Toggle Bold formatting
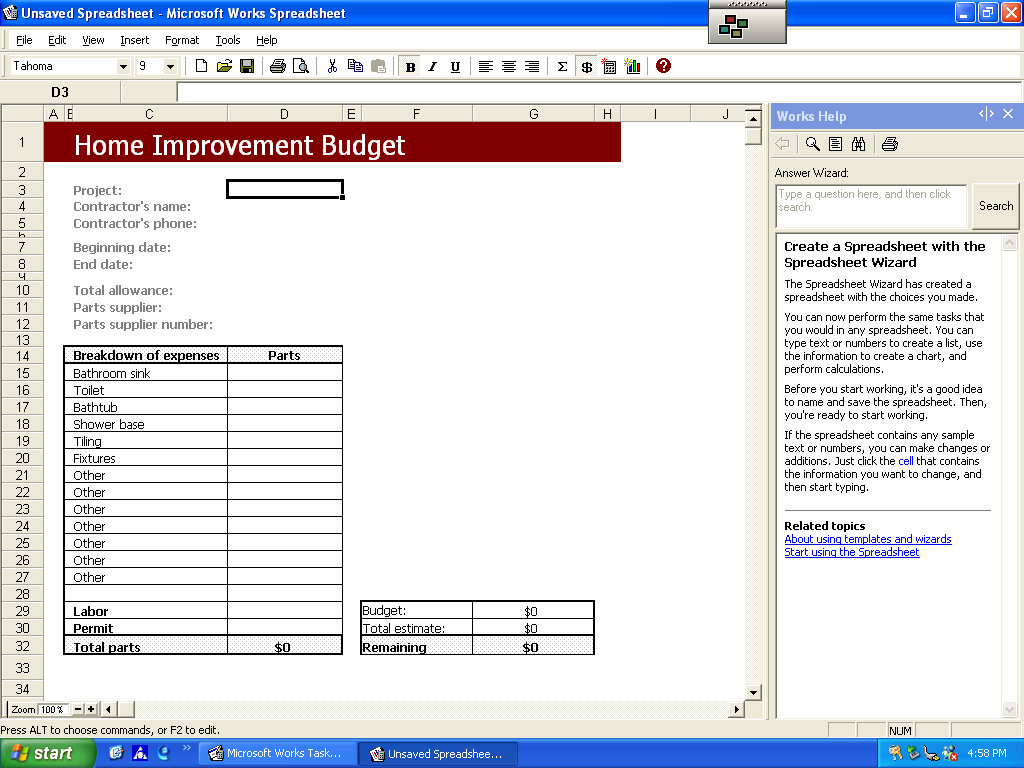The width and height of the screenshot is (1024, 768). click(410, 67)
